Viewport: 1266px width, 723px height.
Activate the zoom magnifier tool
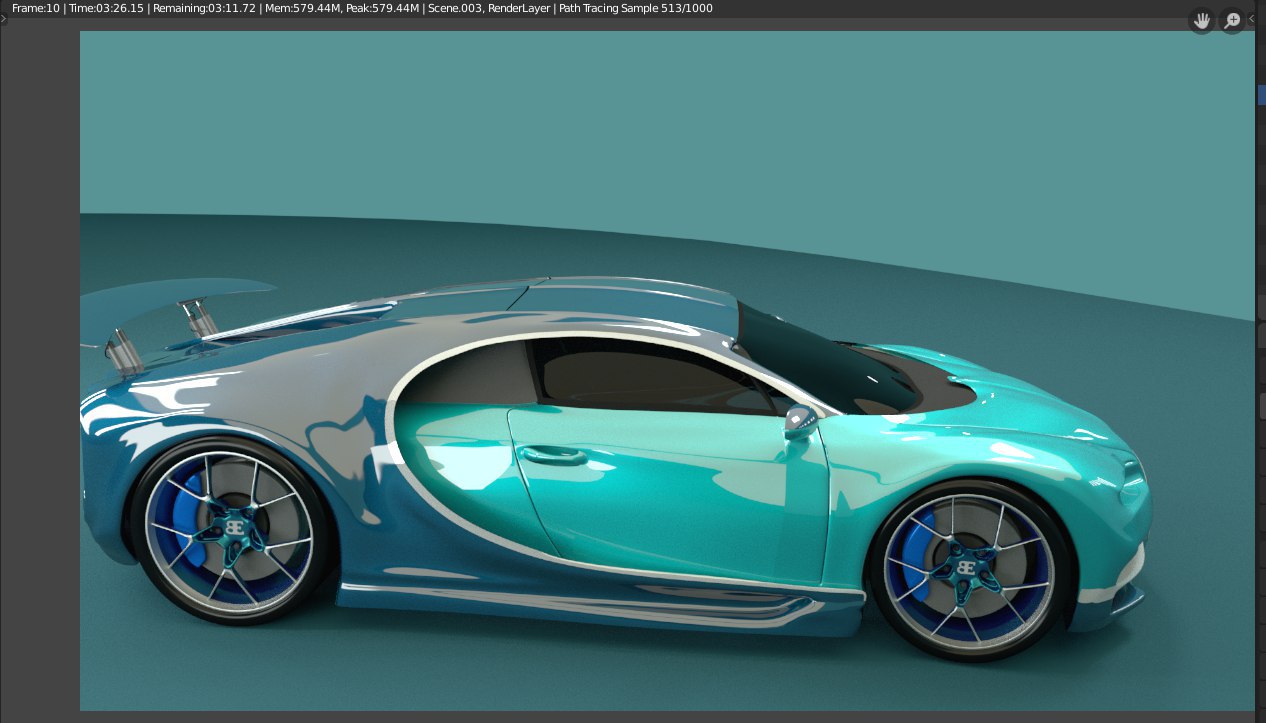pyautogui.click(x=1232, y=20)
